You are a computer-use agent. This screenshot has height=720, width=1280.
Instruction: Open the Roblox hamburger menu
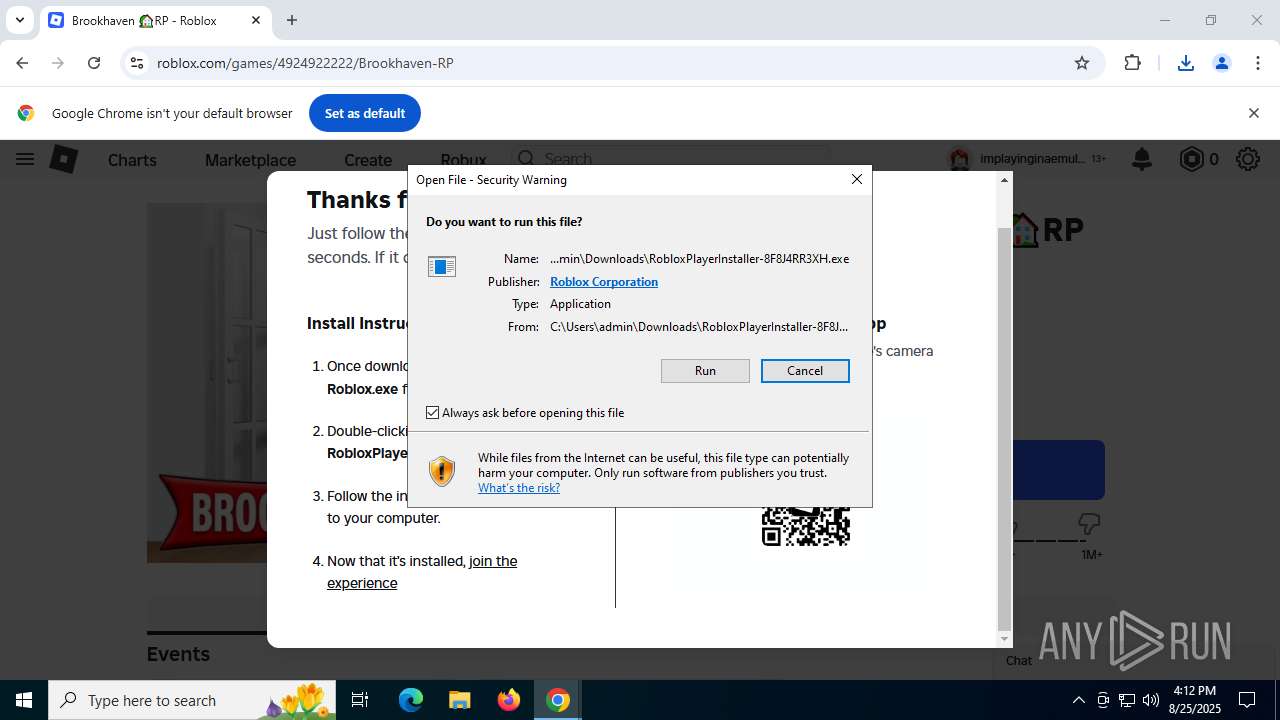[x=25, y=159]
